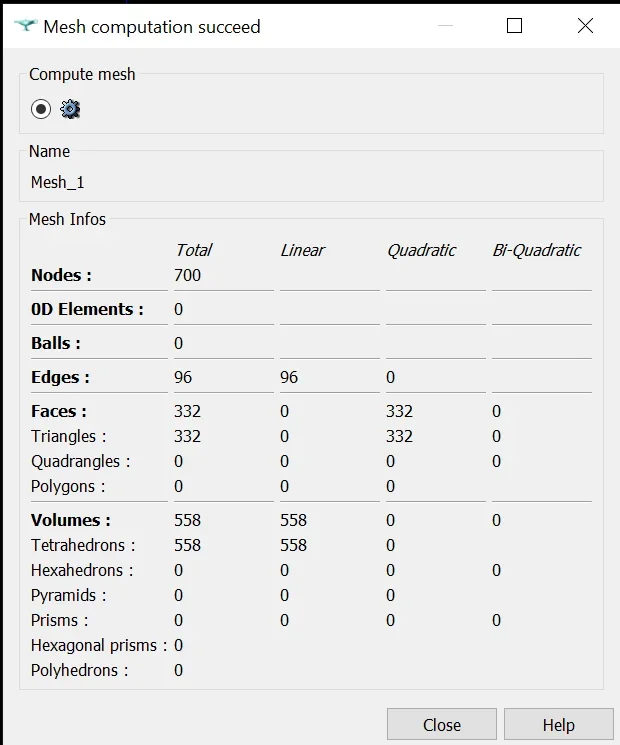Image resolution: width=620 pixels, height=745 pixels.
Task: Click the Tetrahedrons row label
Action: point(83,545)
